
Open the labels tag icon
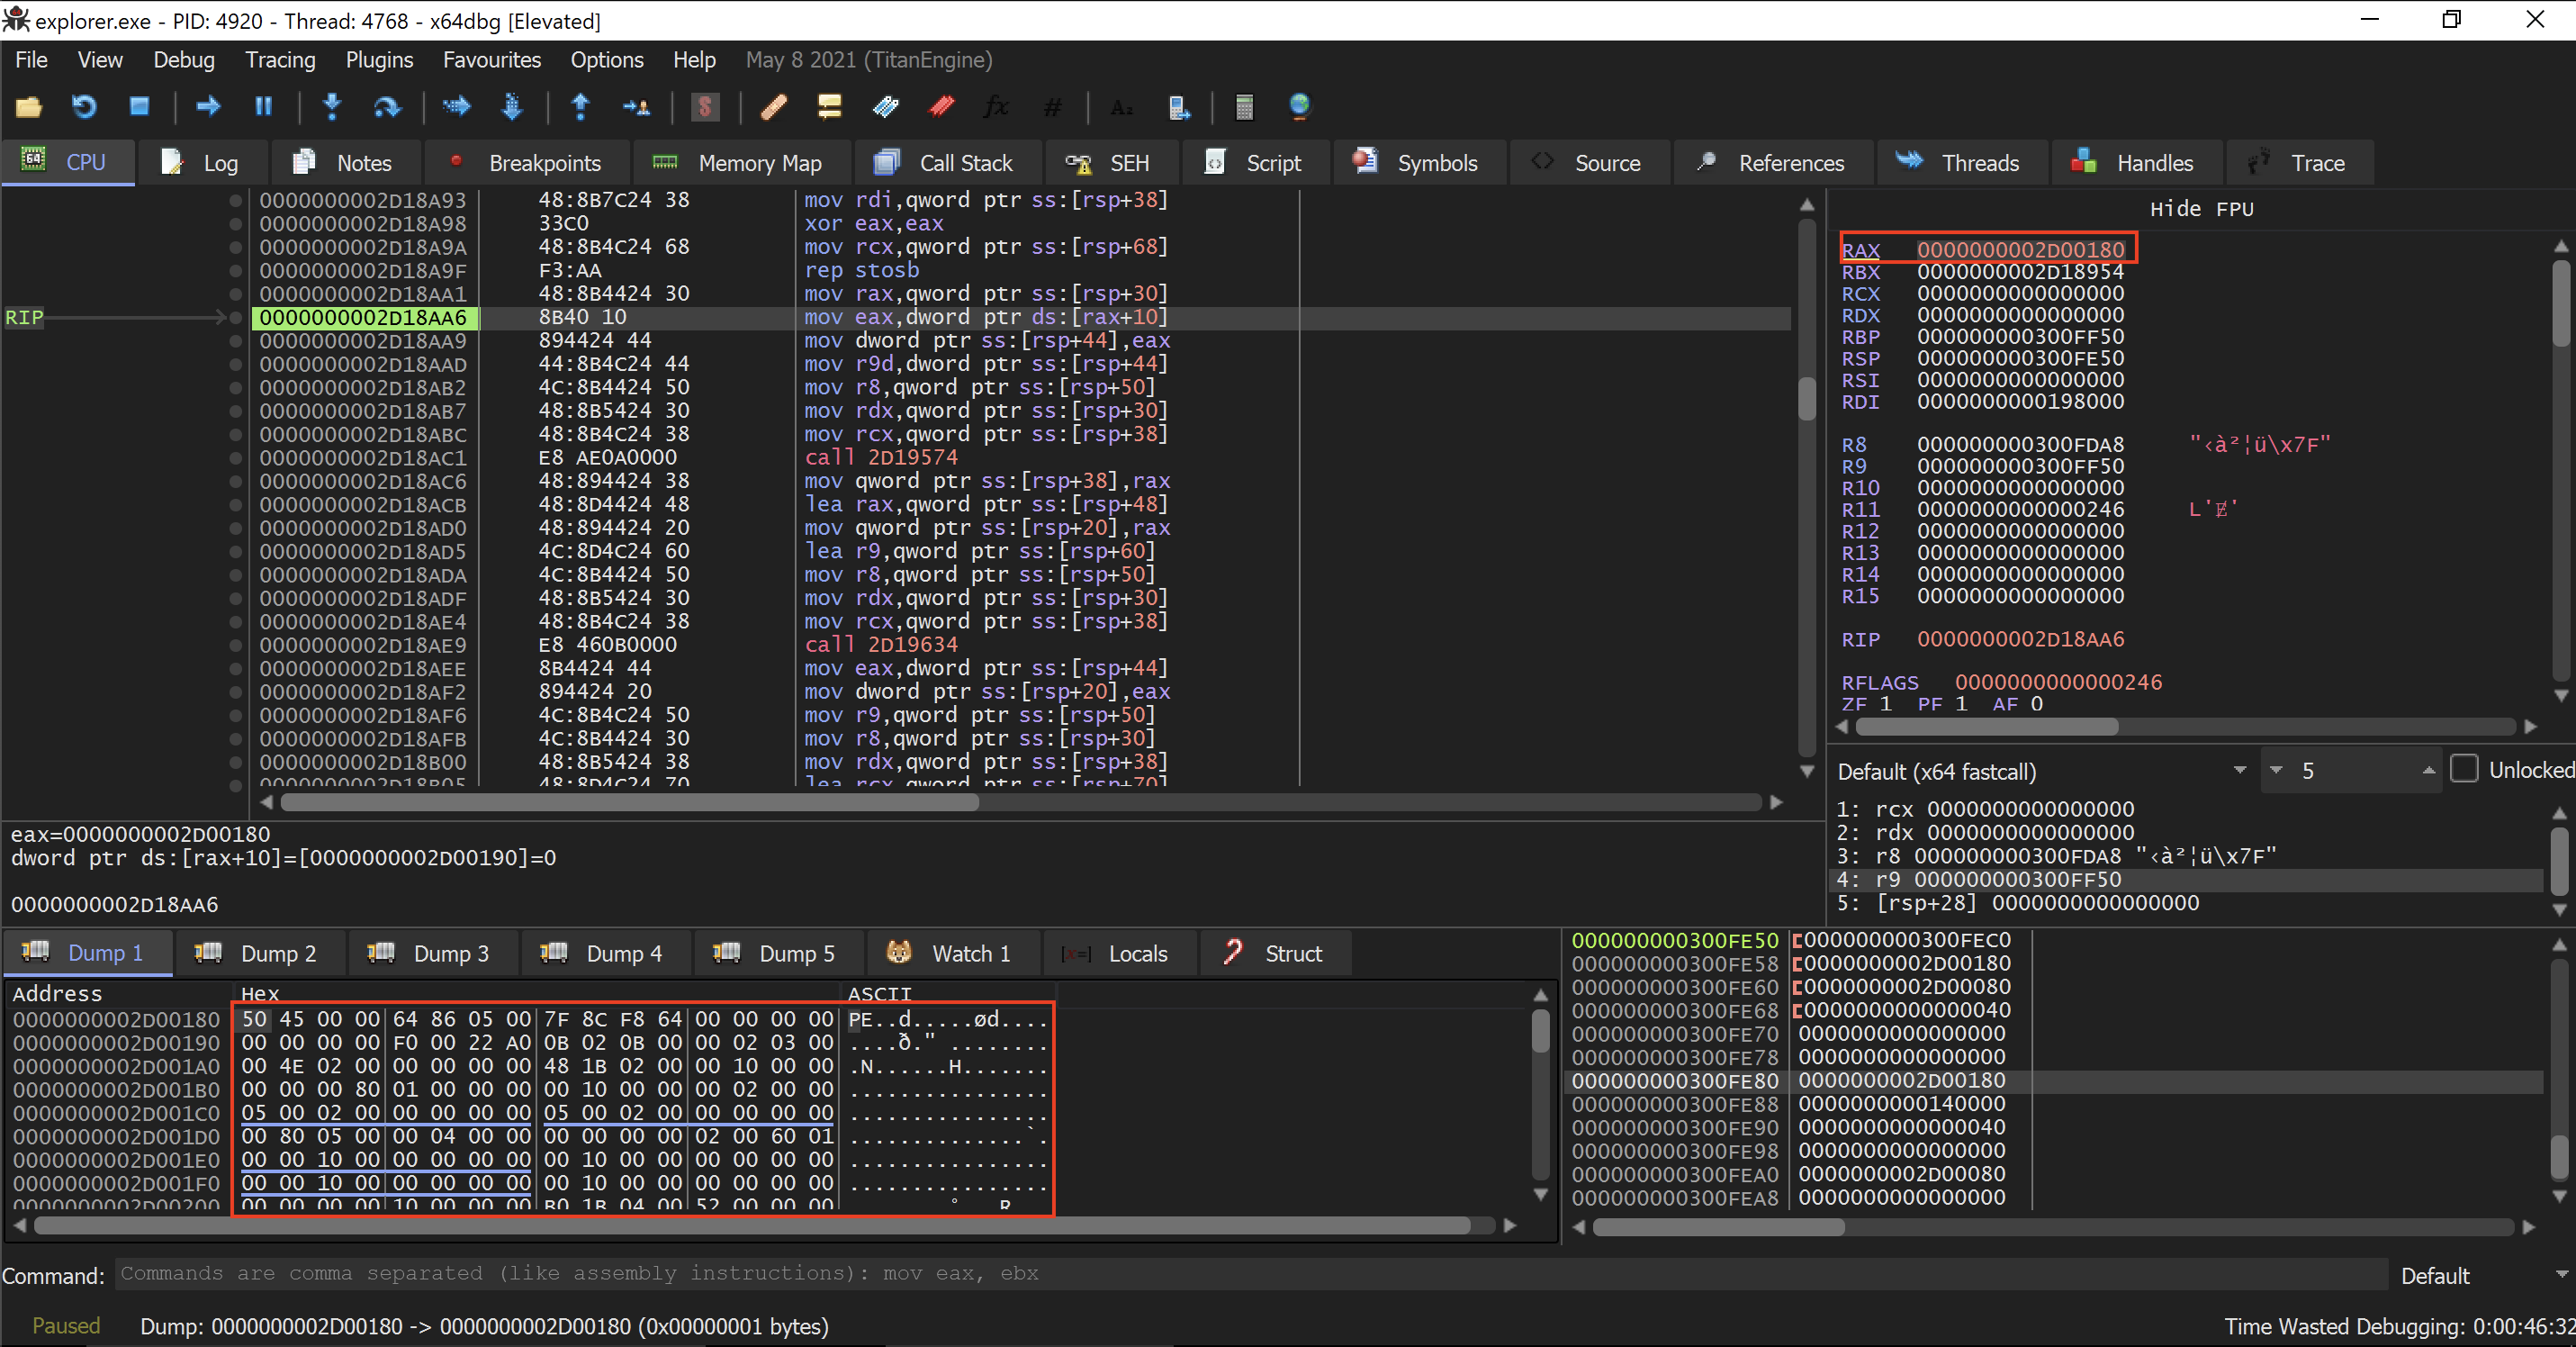point(885,107)
